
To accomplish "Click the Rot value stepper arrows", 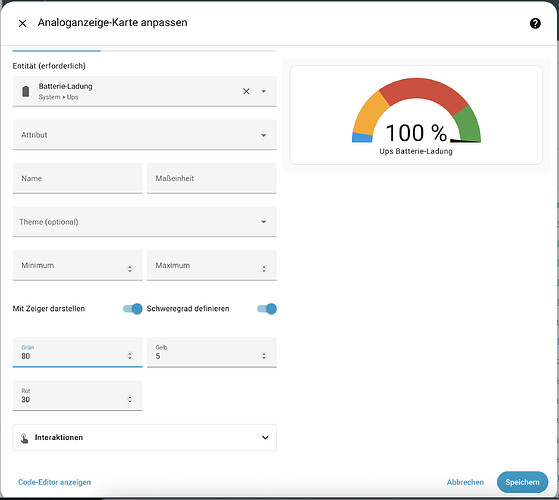I will 130,399.
